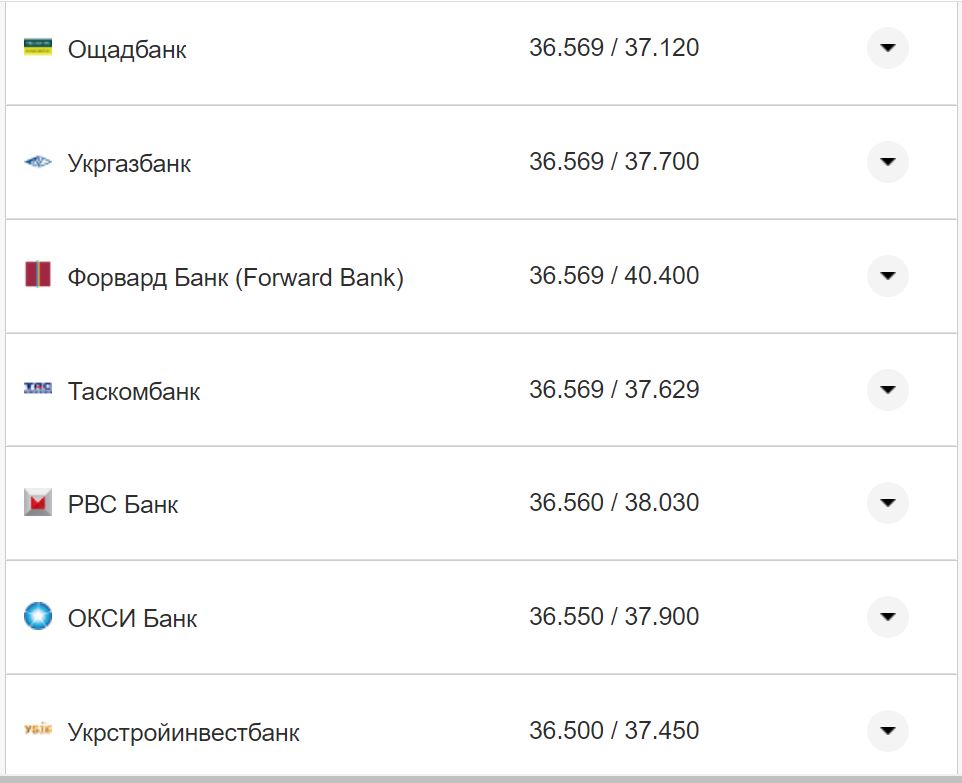962x783 pixels.
Task: Click the ТАС logo next to Таскомбанк
Action: 36,388
